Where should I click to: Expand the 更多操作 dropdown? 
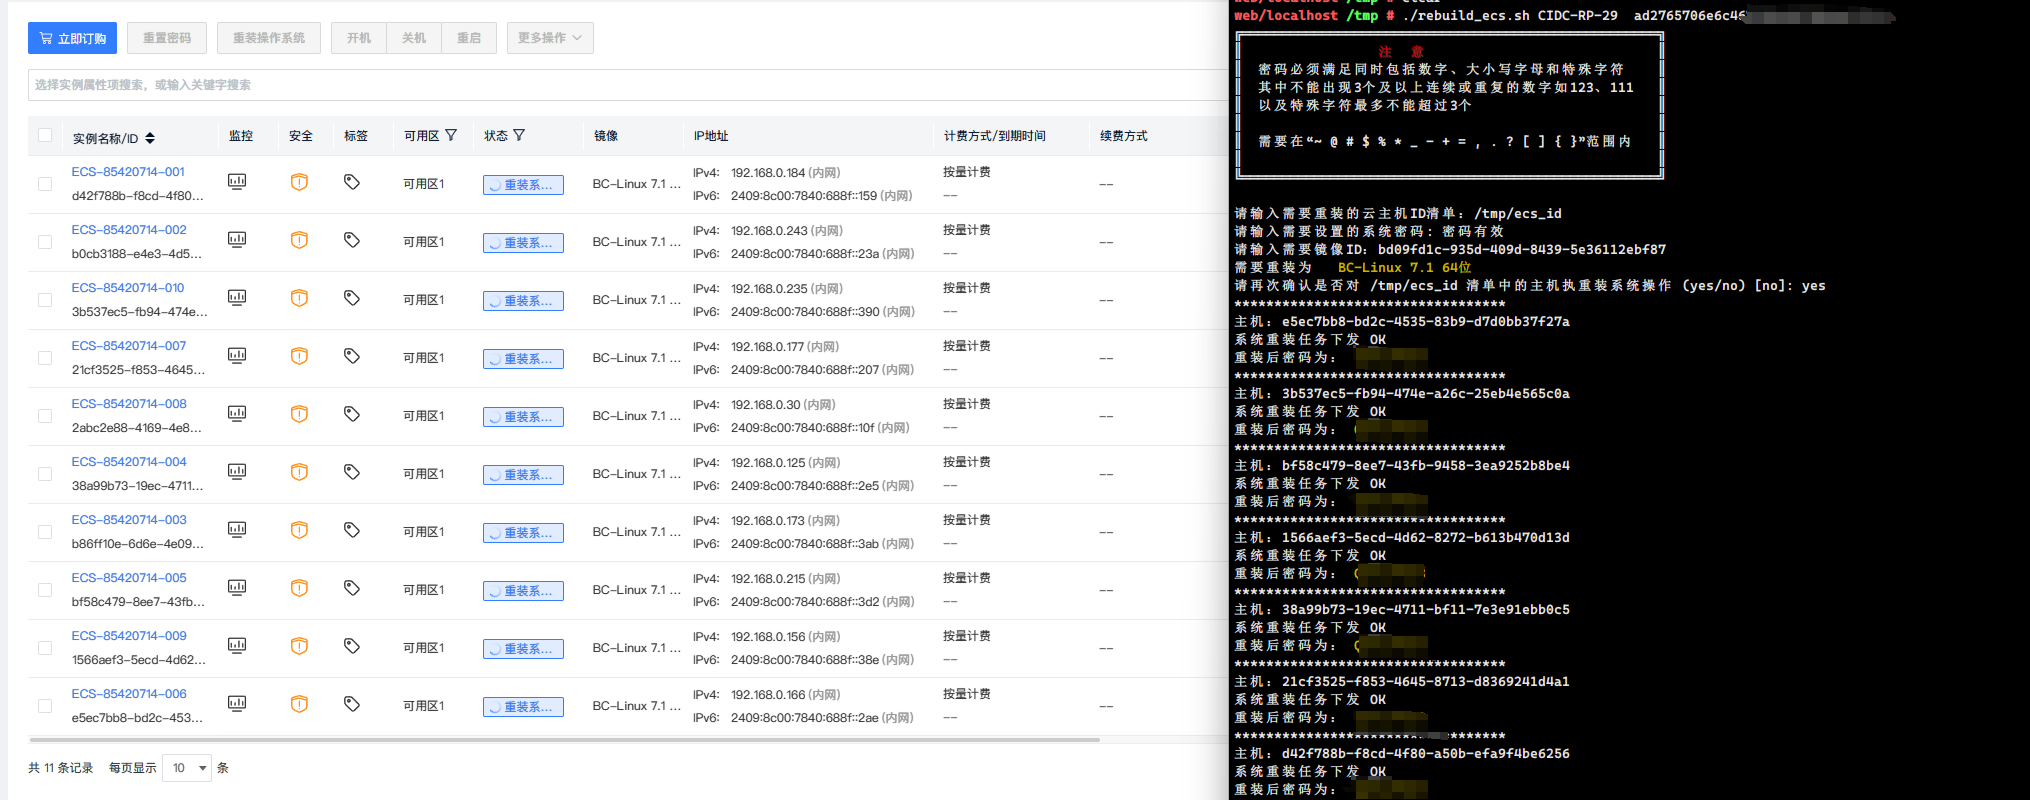(x=550, y=38)
